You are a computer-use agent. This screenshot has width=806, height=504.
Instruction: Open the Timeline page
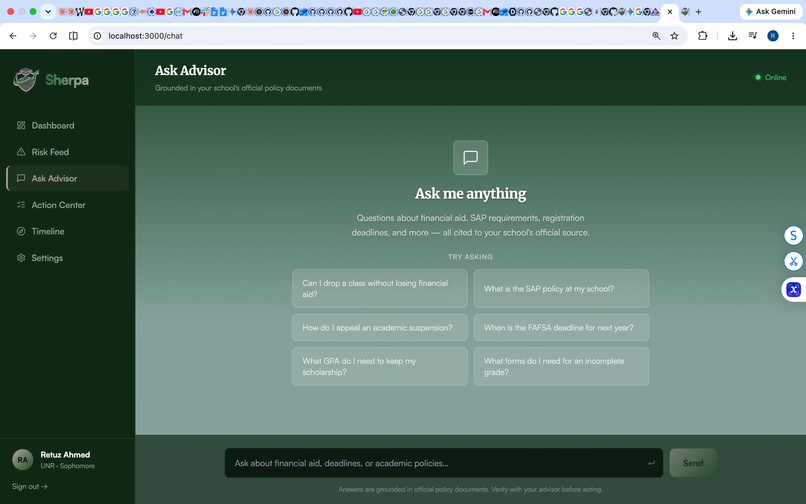pos(67,231)
